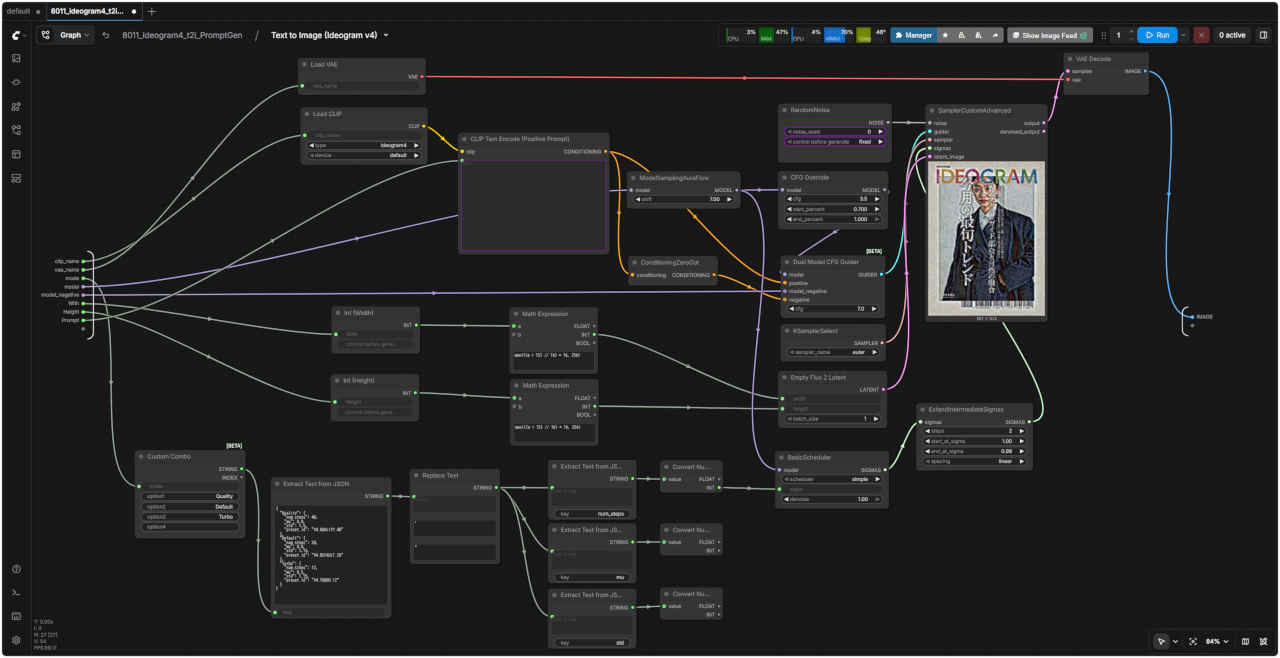Click the Manager button
The height and width of the screenshot is (658, 1280).
tap(913, 35)
